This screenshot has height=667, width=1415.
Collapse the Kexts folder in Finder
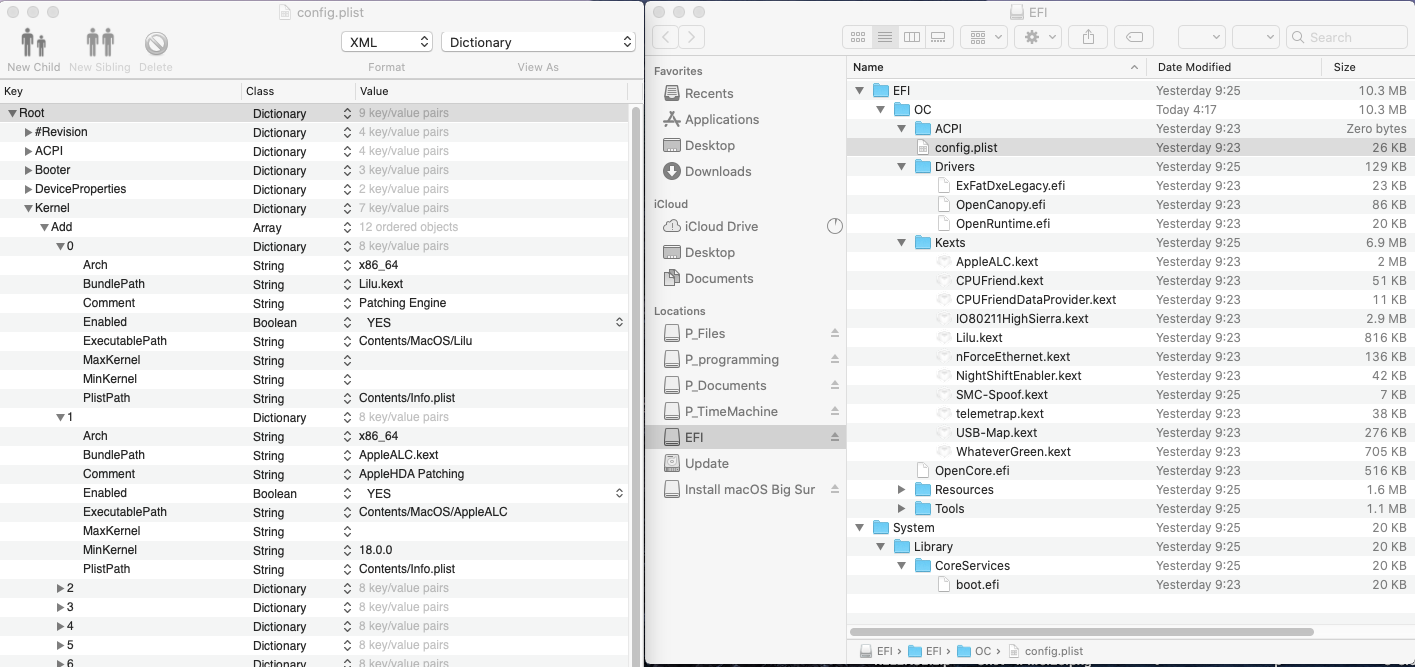click(x=901, y=242)
